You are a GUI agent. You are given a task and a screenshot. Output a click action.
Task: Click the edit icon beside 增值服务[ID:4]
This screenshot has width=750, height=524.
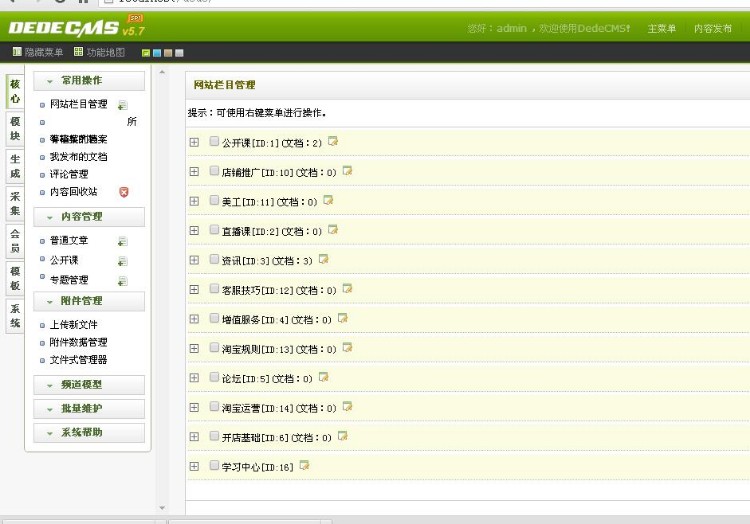click(342, 318)
